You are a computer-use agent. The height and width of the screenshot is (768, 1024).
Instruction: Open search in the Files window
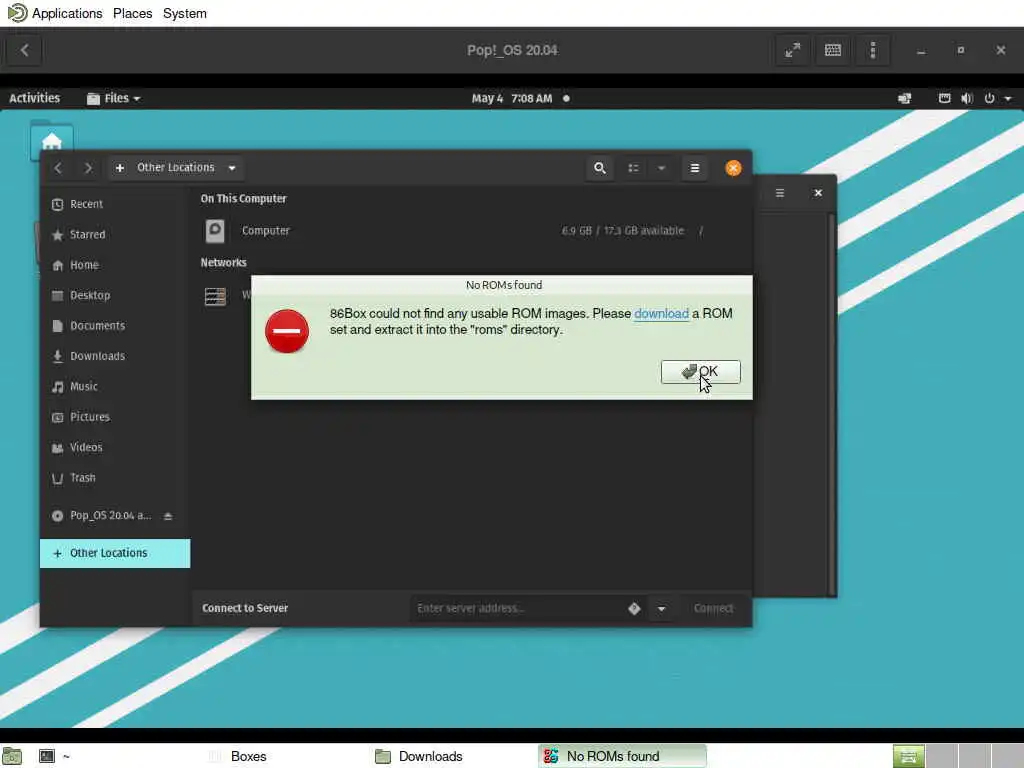600,168
